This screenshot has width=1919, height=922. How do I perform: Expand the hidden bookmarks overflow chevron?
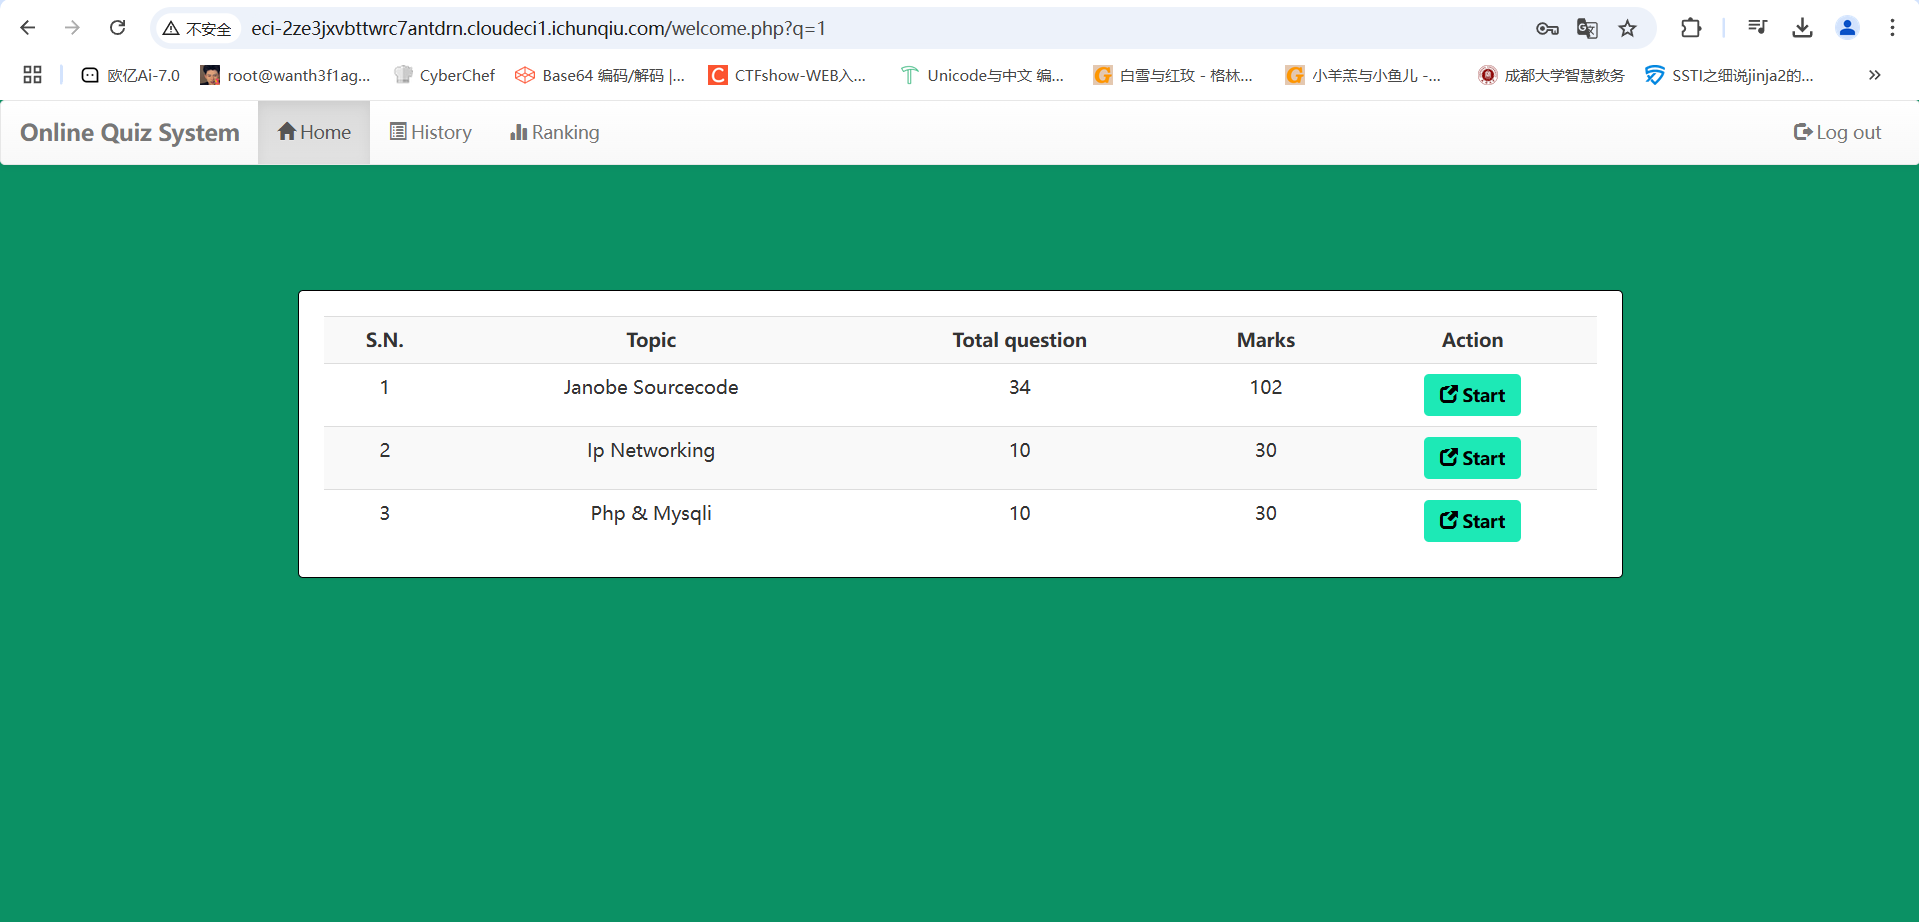1874,75
